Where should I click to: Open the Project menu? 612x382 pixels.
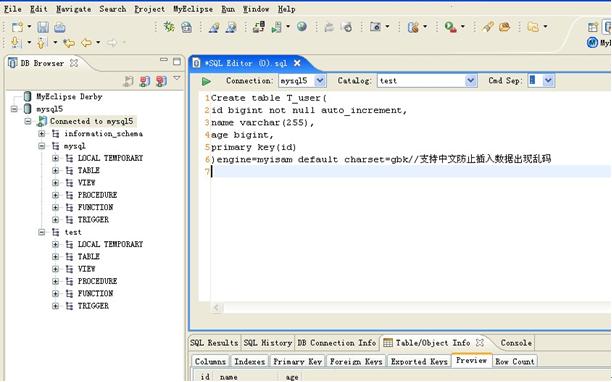(x=149, y=9)
